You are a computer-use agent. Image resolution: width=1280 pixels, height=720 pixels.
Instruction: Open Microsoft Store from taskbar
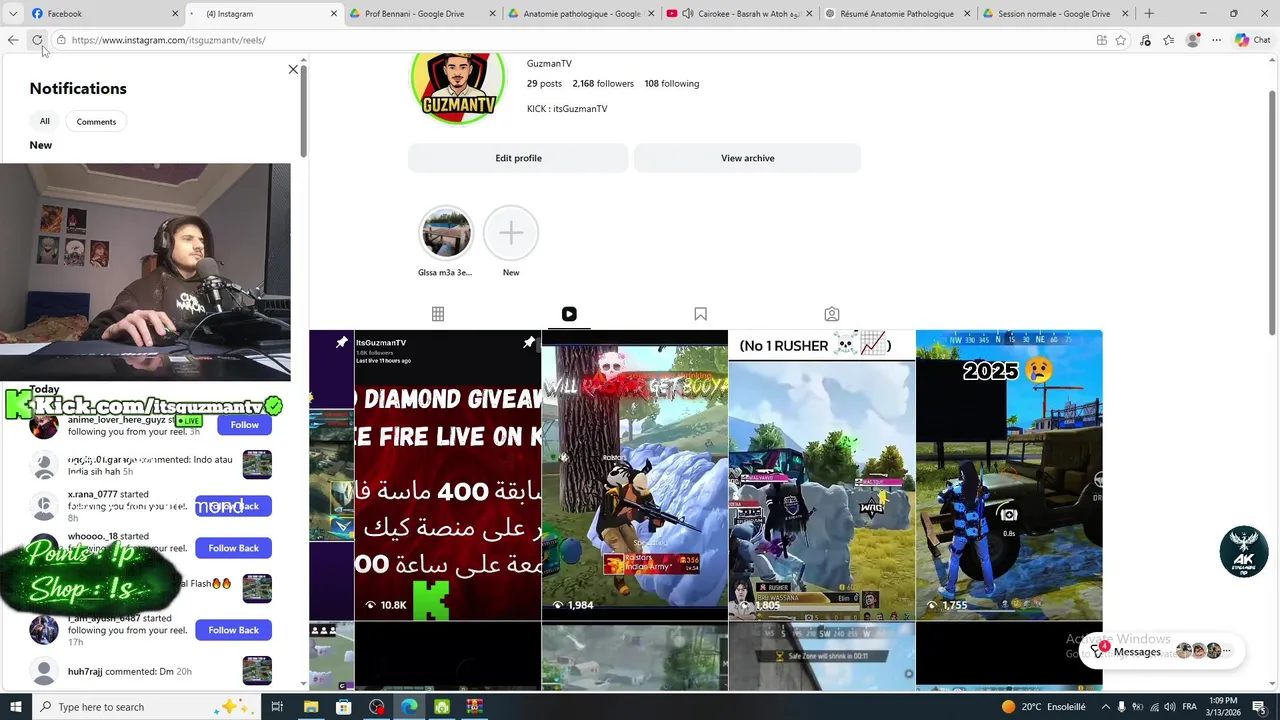[343, 707]
